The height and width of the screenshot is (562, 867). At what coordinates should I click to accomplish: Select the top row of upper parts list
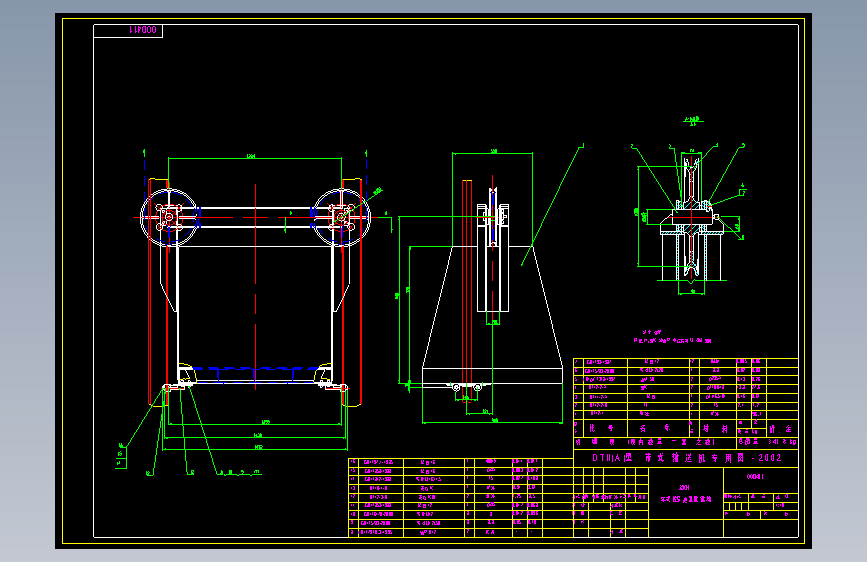686,362
